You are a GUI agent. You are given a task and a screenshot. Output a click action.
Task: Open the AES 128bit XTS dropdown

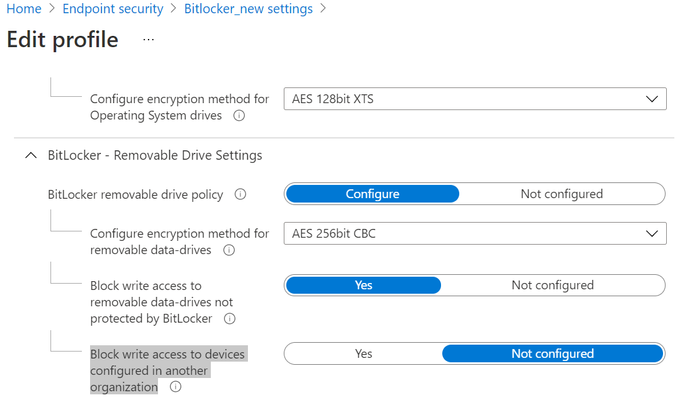[475, 99]
